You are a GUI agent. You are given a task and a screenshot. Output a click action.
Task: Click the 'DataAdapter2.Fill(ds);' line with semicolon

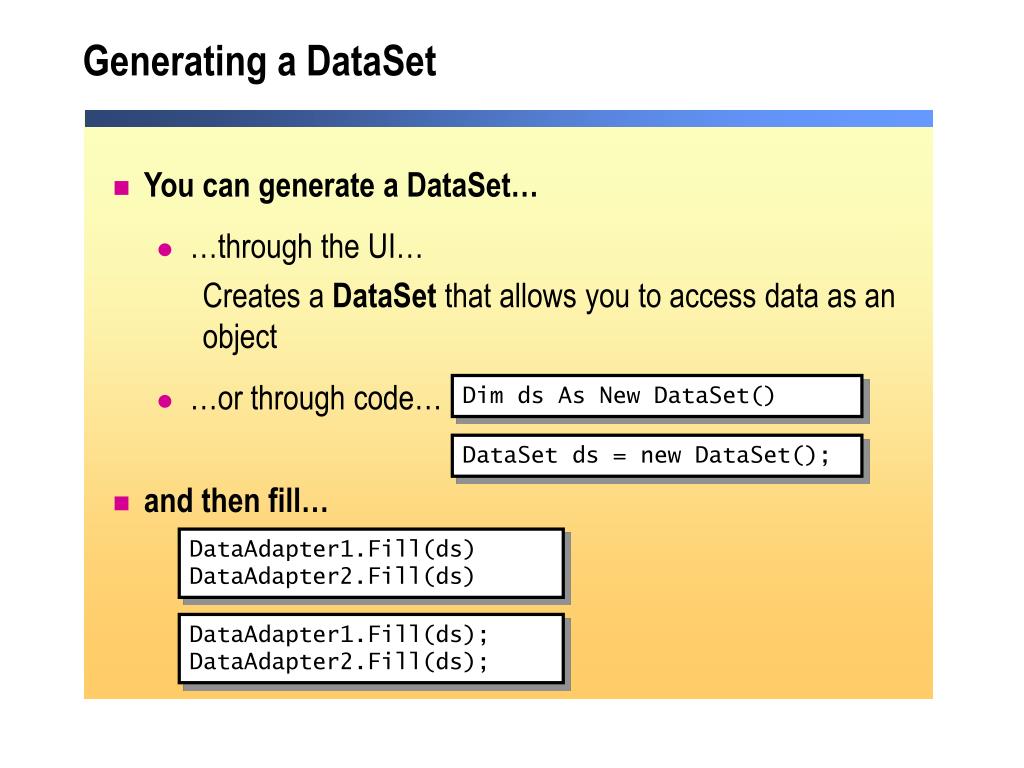pyautogui.click(x=338, y=662)
